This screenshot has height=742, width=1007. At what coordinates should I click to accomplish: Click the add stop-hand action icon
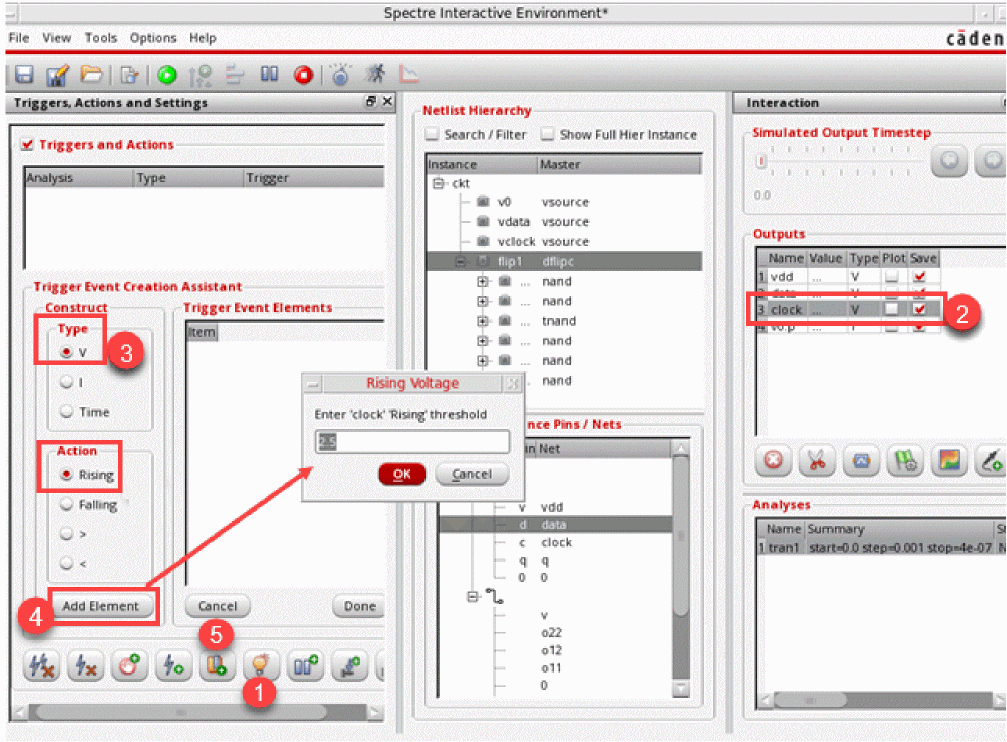coord(129,666)
